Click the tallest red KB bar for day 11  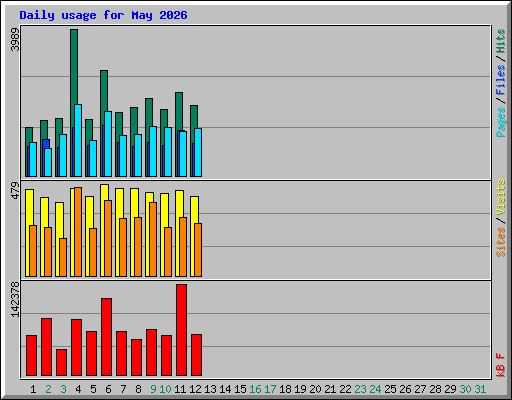pos(181,330)
